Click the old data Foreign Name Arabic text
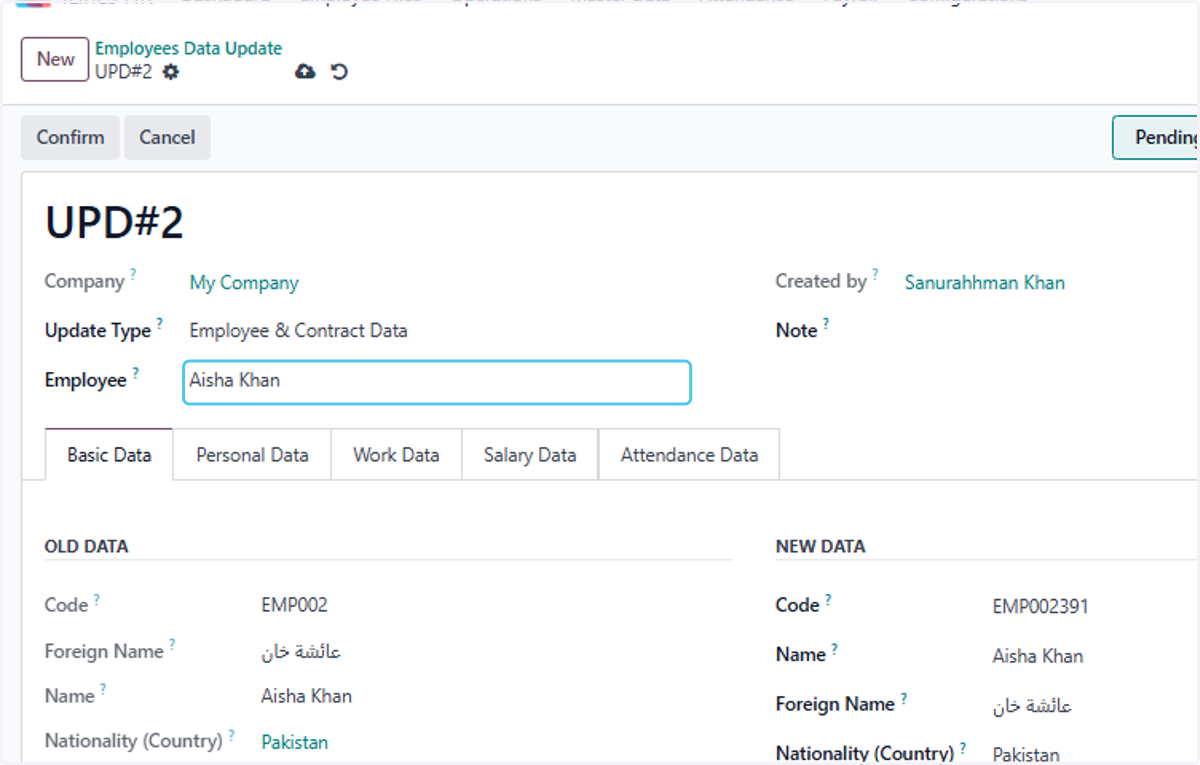Viewport: 1200px width, 765px height. click(x=301, y=652)
